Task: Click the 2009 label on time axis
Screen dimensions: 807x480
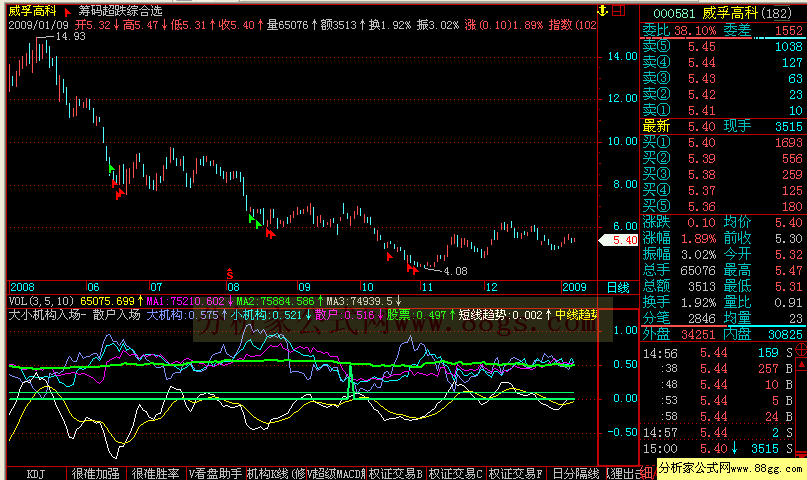Action: click(x=574, y=287)
